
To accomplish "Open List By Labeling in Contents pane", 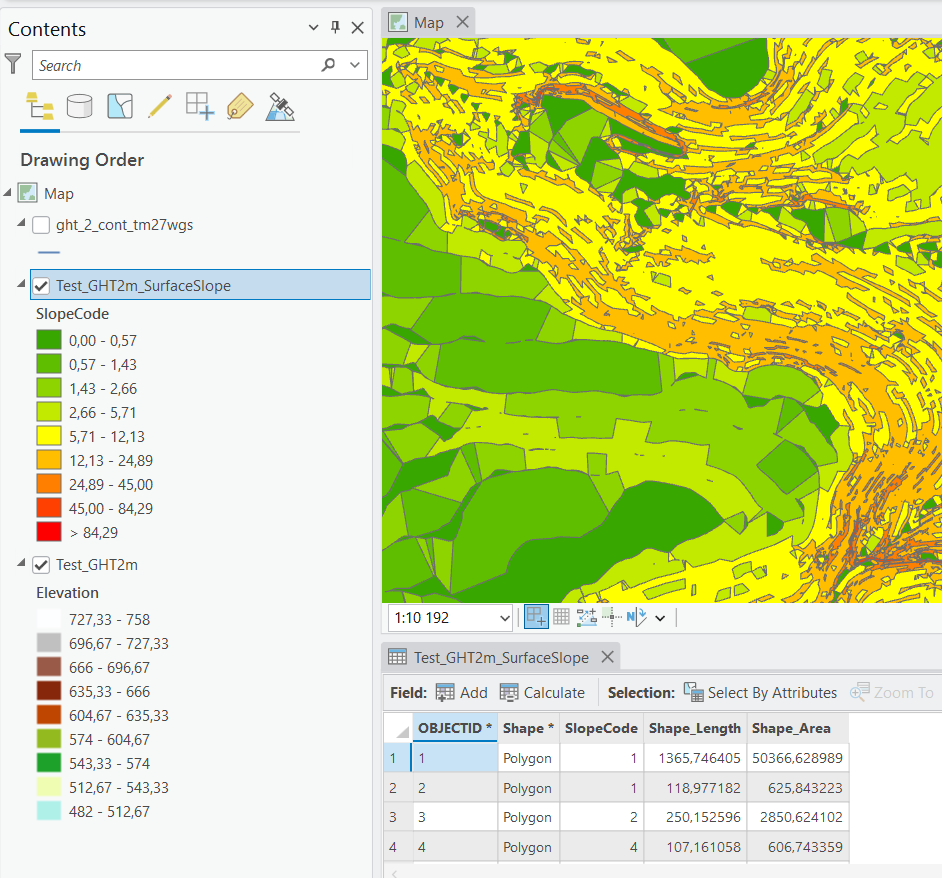I will point(240,105).
